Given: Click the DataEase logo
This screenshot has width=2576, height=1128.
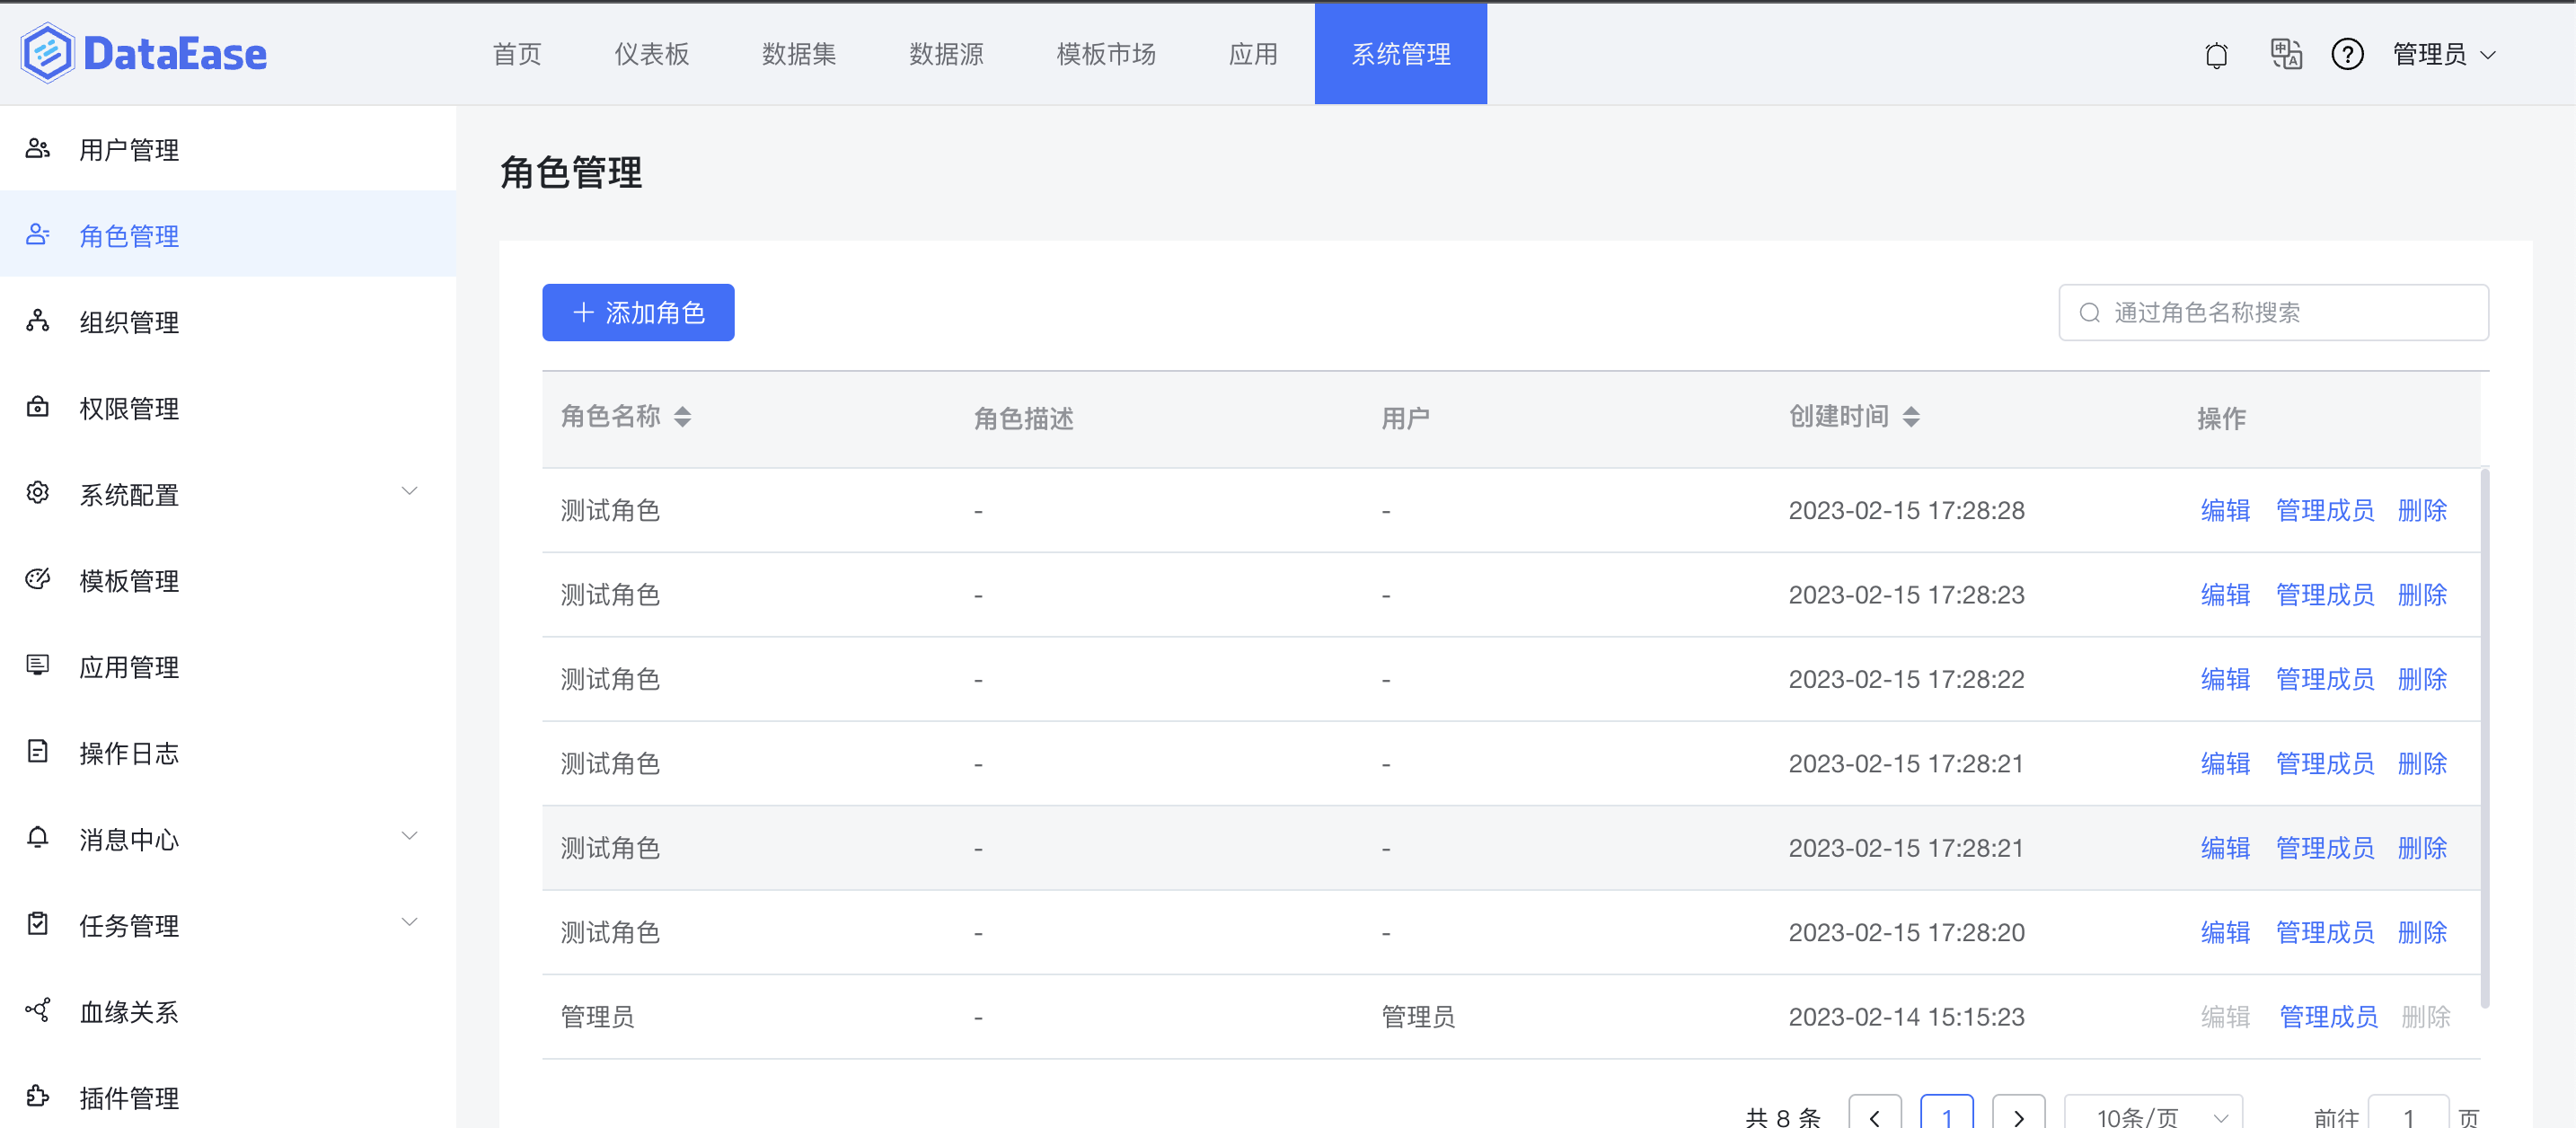Looking at the screenshot, I should [x=143, y=52].
